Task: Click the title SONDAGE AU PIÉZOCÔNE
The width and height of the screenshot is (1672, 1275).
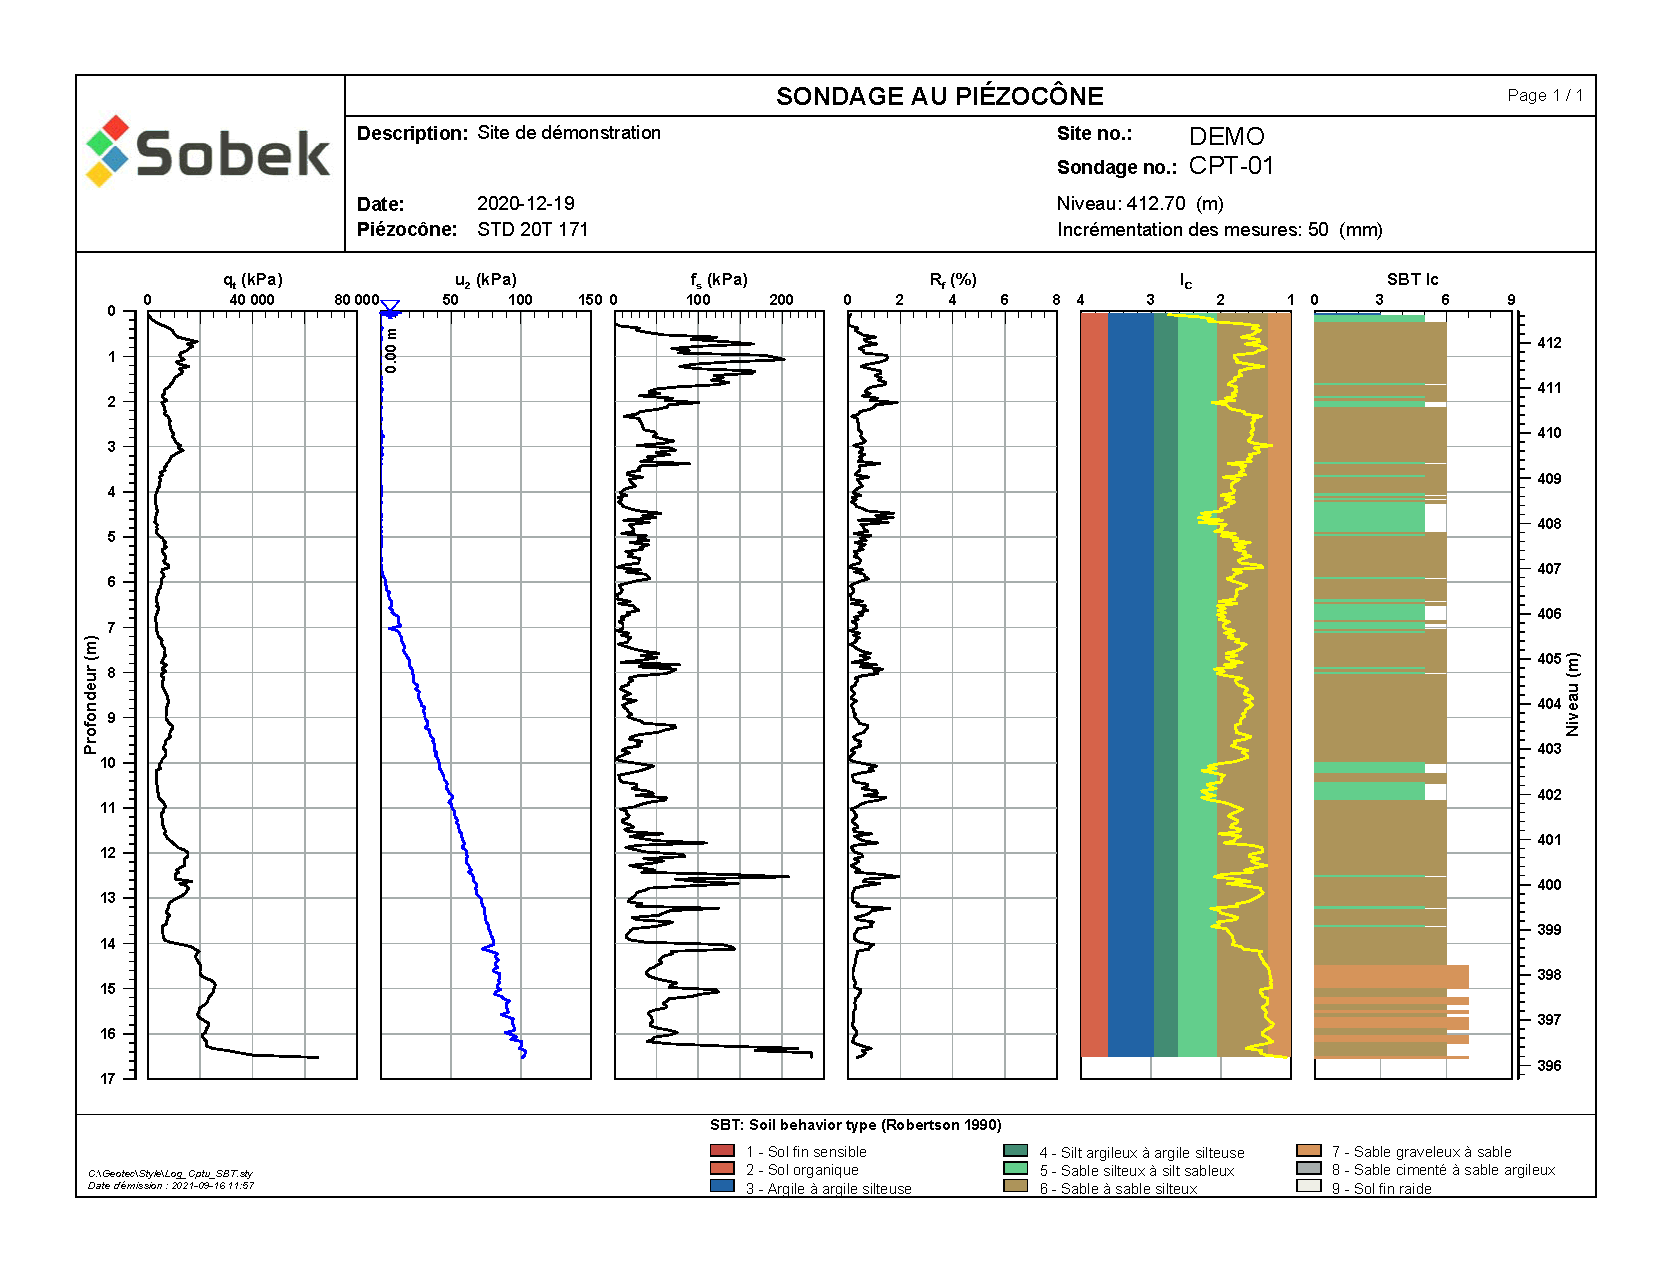Action: click(940, 96)
